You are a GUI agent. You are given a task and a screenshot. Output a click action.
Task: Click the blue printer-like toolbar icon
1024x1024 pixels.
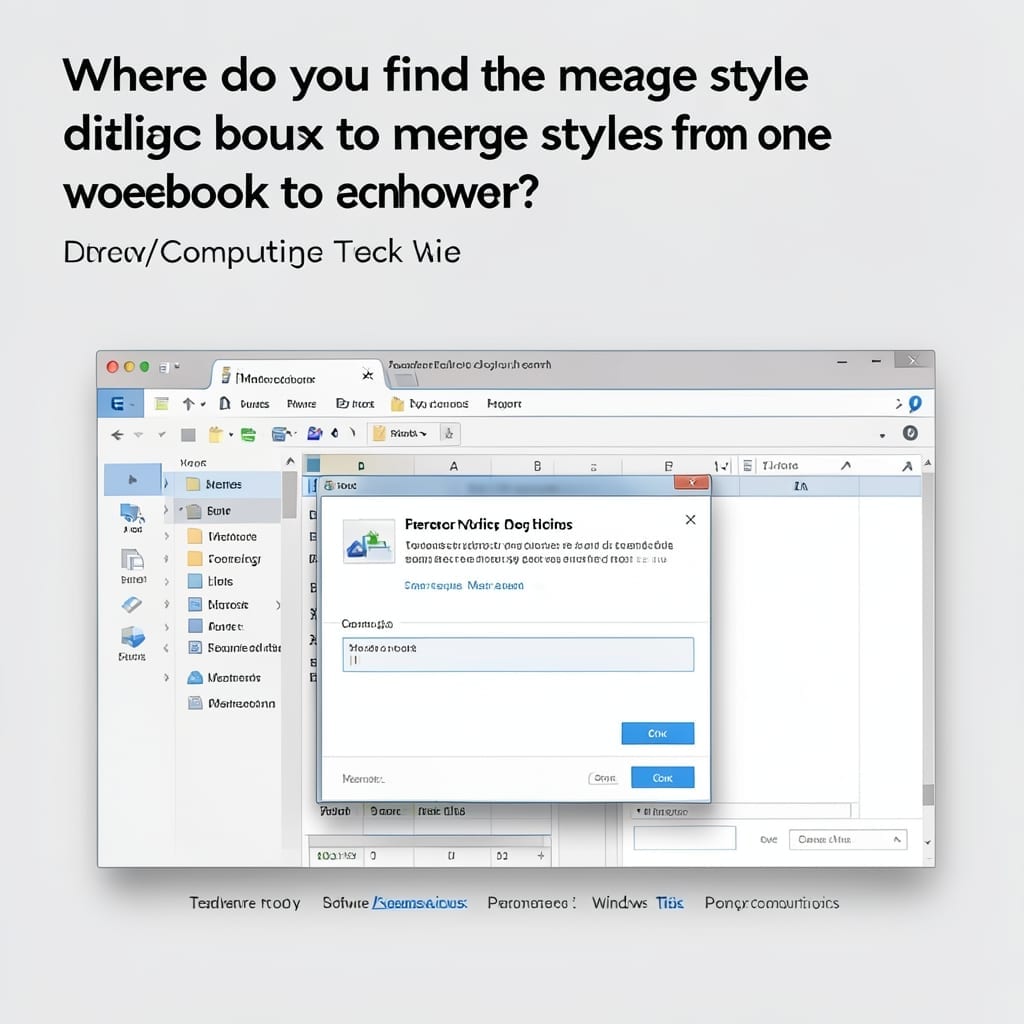(281, 434)
